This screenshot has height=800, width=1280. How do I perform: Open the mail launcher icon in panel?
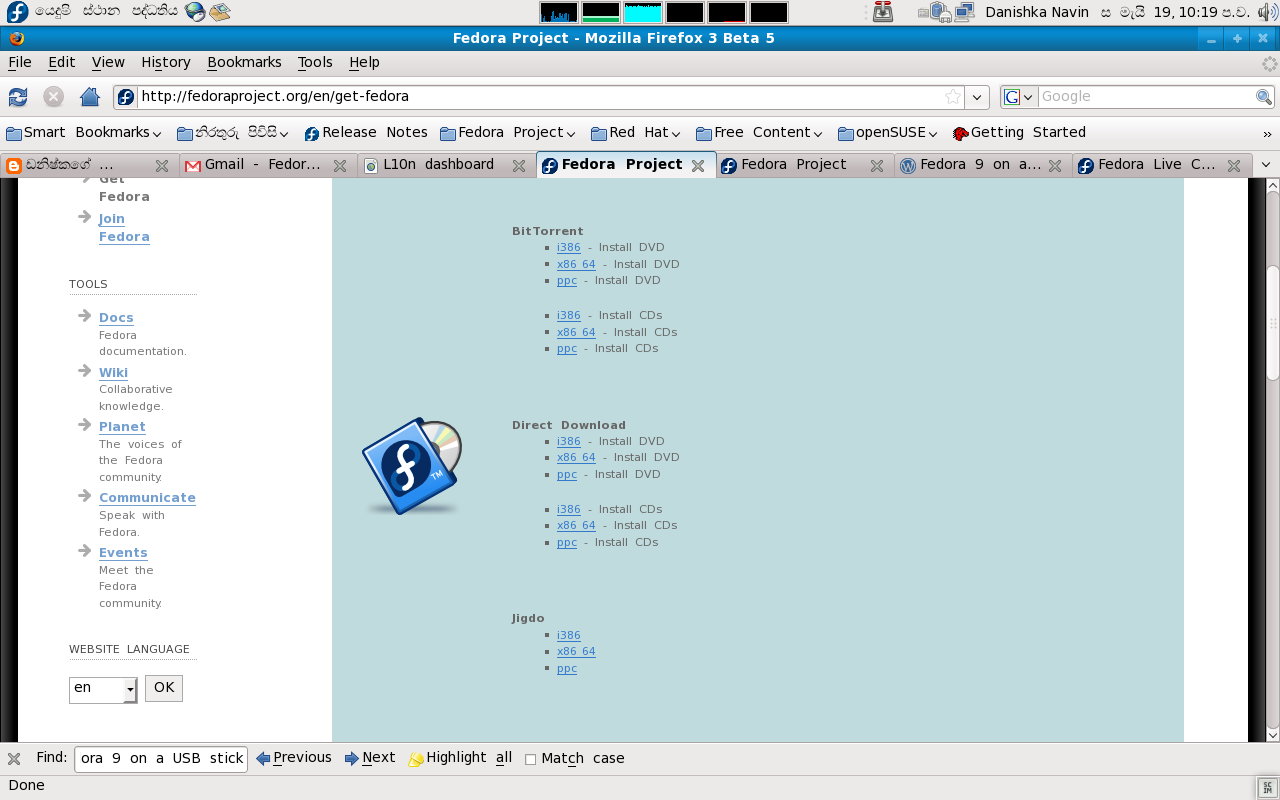click(x=220, y=12)
